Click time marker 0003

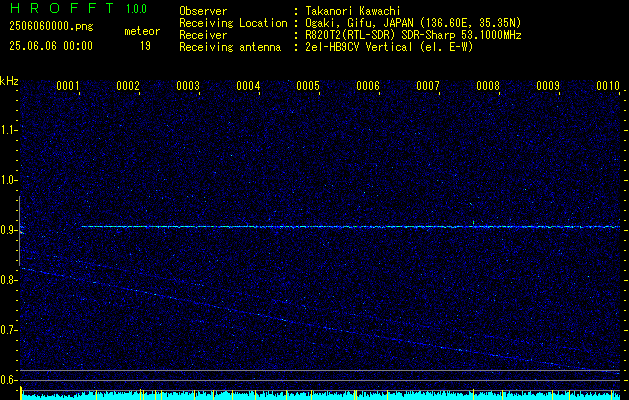pos(188,86)
